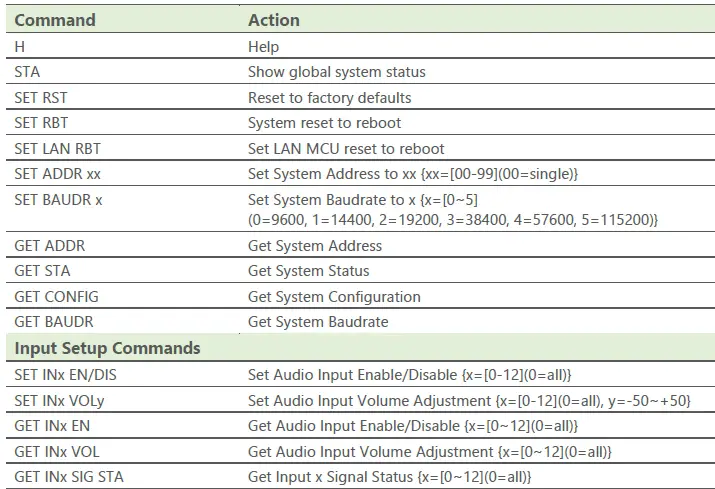Screen dimensions: 715x489
Task: Click the Input Setup Commands section heading
Action: point(107,348)
